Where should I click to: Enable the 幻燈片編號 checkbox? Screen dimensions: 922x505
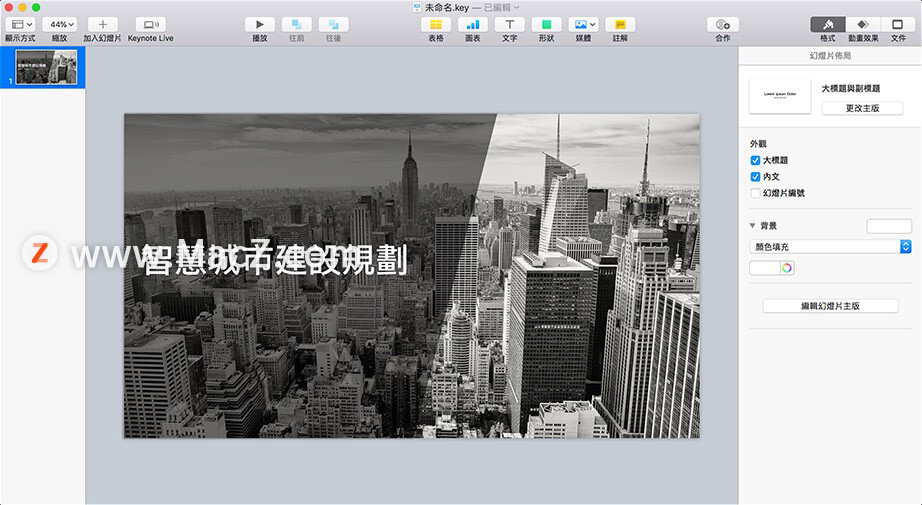[x=756, y=193]
